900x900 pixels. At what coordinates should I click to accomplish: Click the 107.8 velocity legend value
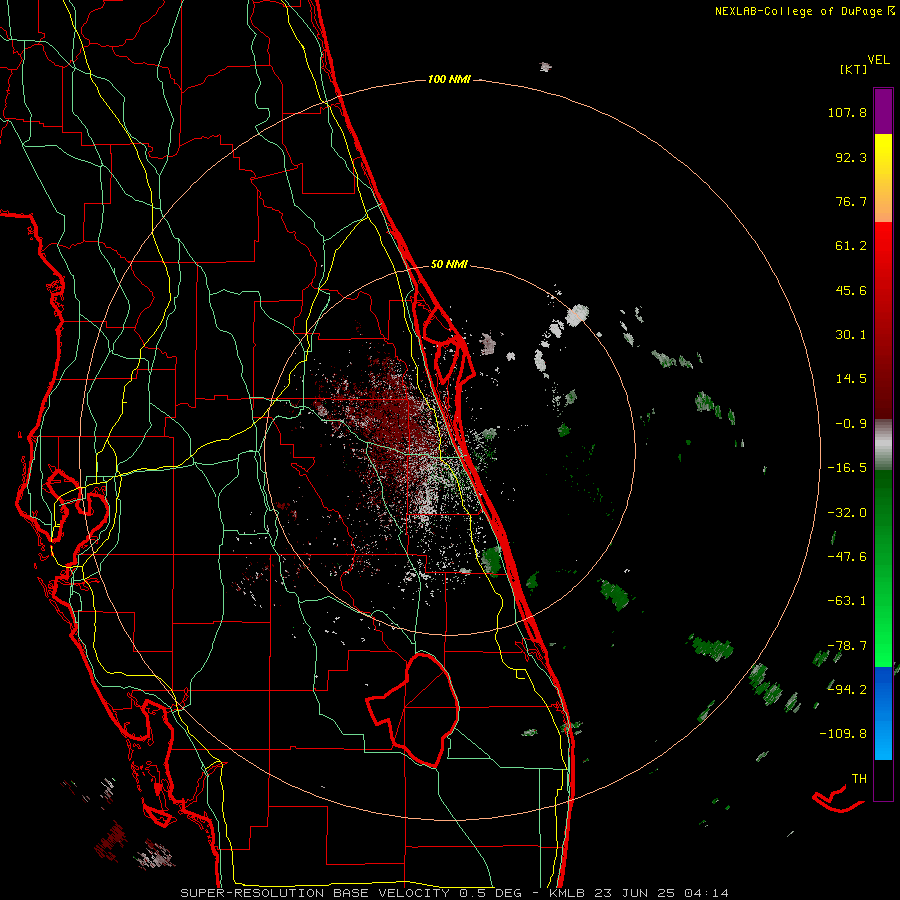click(x=847, y=112)
